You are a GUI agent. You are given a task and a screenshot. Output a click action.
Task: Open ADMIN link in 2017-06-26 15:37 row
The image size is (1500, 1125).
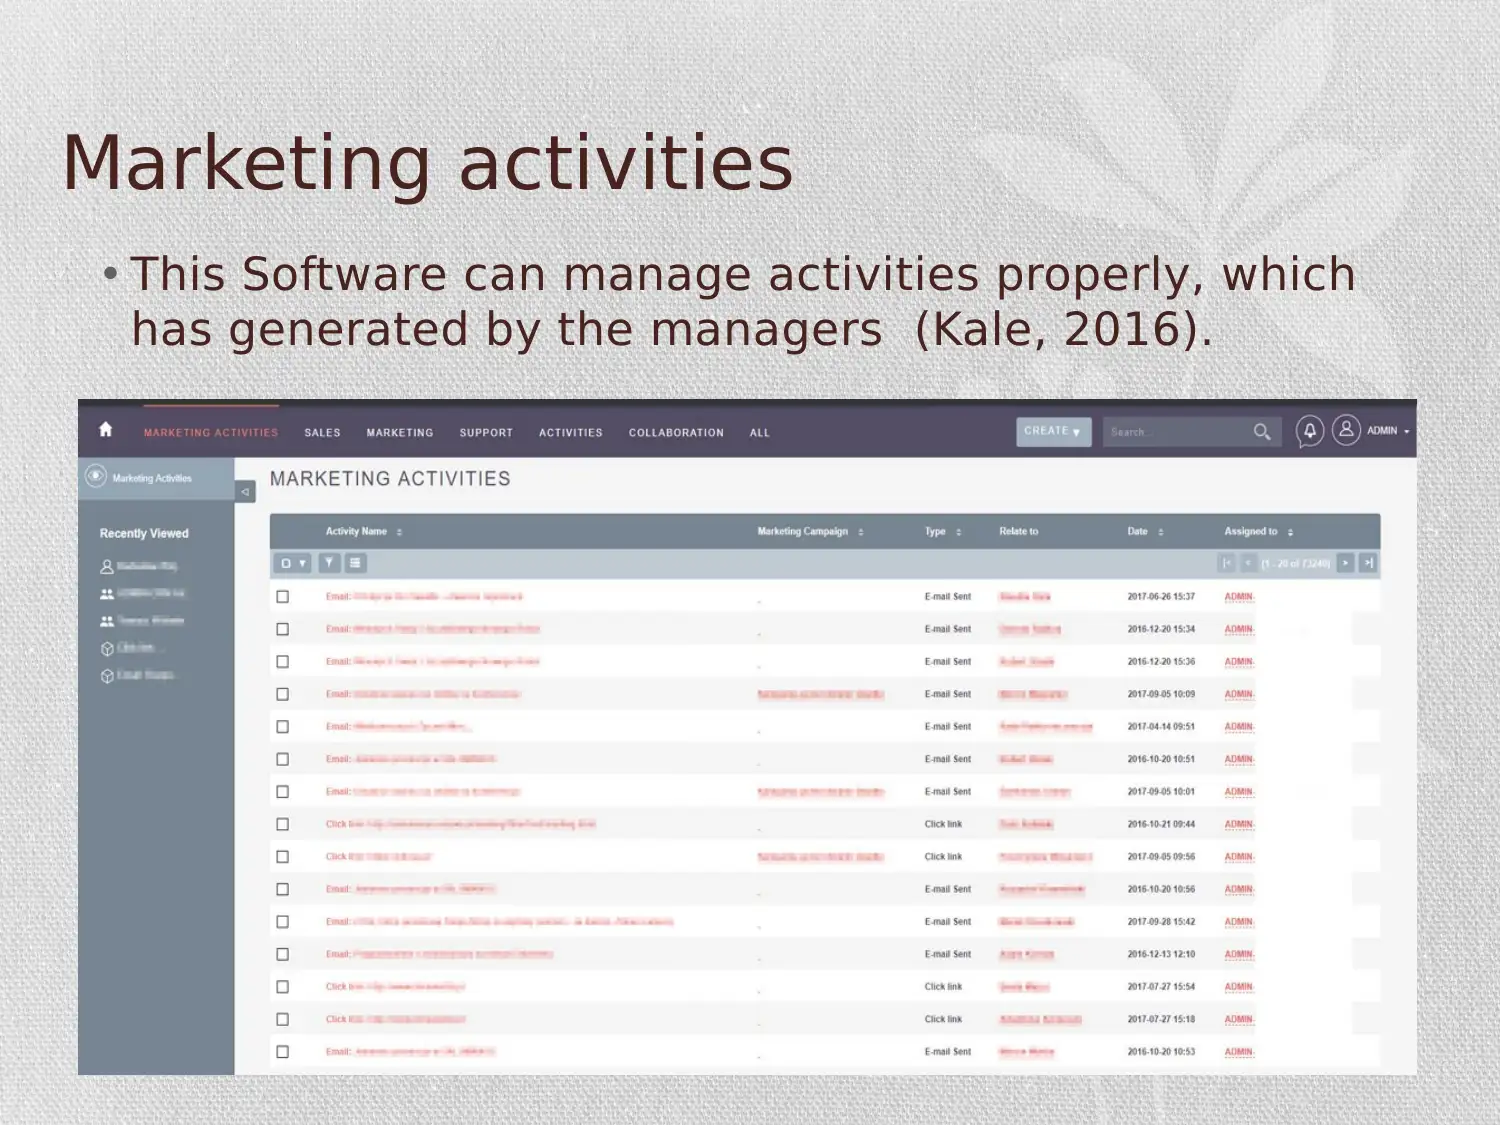(x=1239, y=597)
